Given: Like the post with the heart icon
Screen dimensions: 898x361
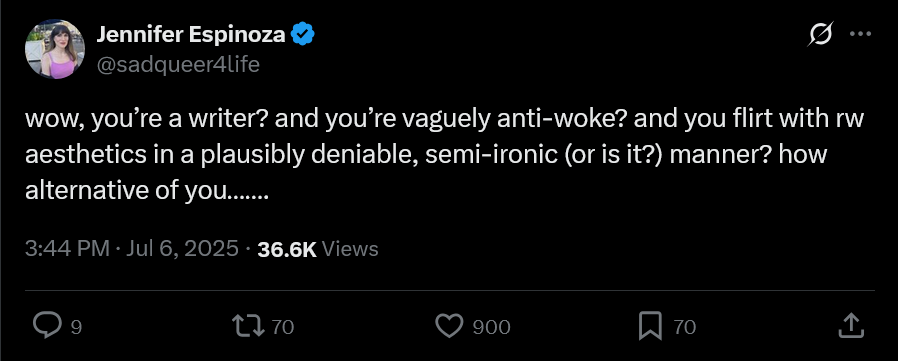Looking at the screenshot, I should tap(450, 326).
